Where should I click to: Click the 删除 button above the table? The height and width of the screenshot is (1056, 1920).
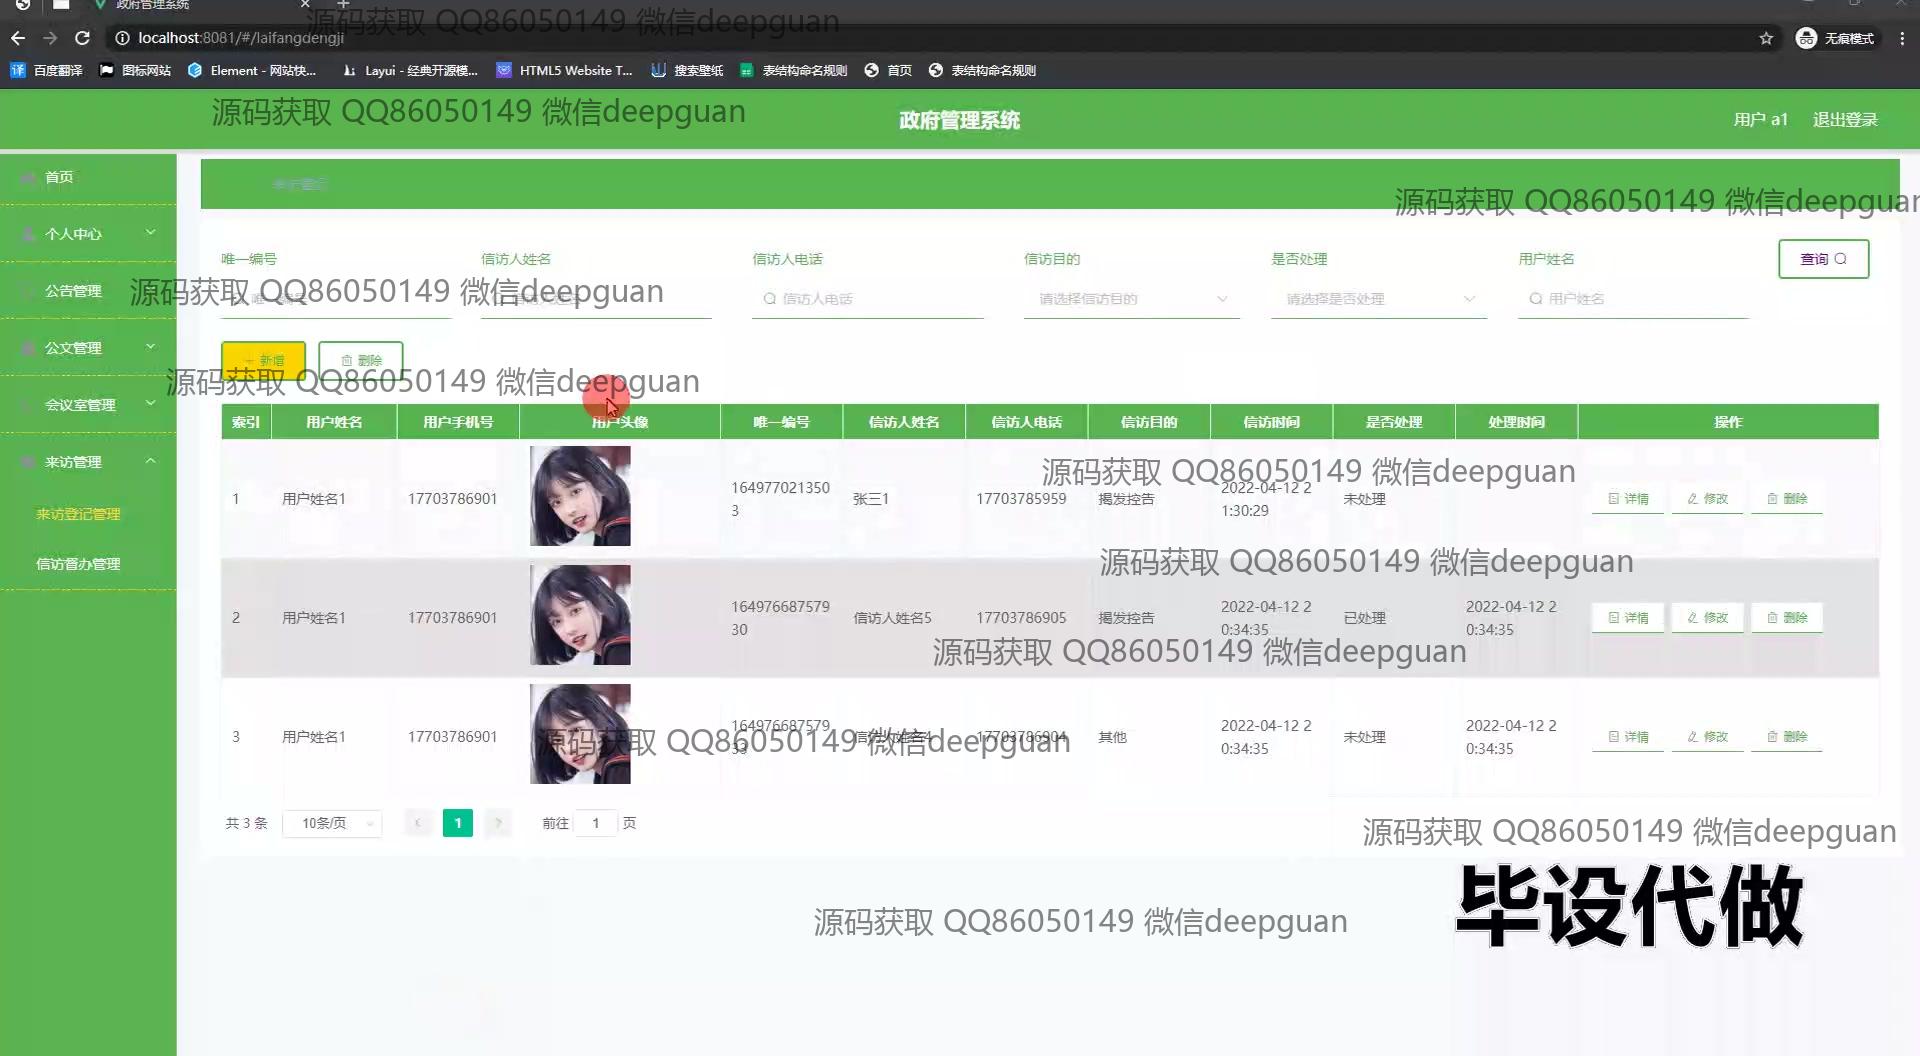pyautogui.click(x=361, y=360)
